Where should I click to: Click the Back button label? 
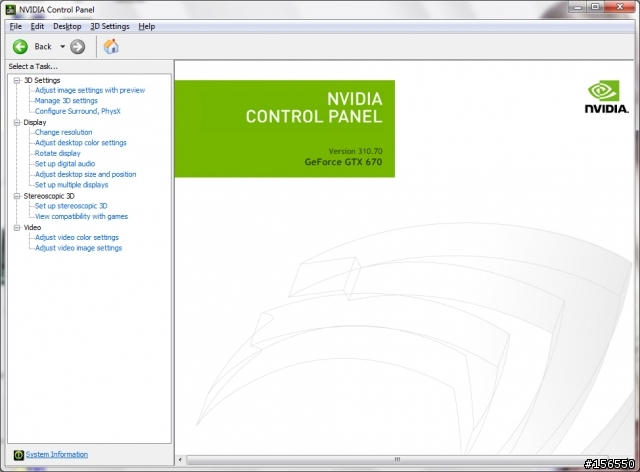tap(43, 47)
